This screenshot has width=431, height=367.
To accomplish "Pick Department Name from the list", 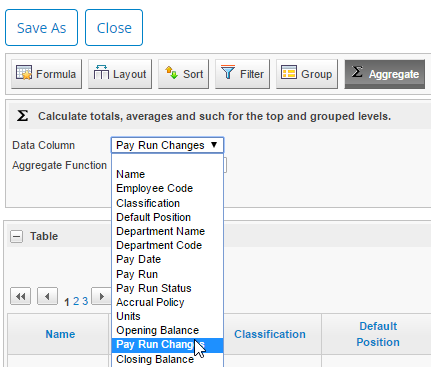I will click(x=167, y=231).
